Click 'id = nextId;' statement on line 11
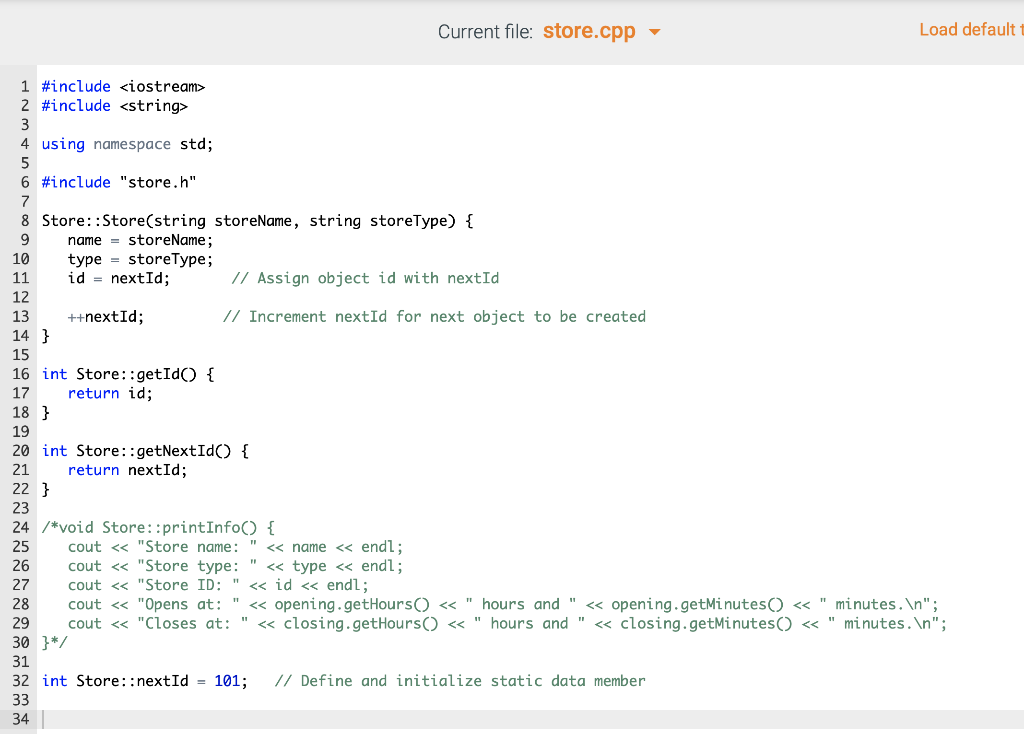Viewport: 1024px width, 734px height. [x=119, y=278]
